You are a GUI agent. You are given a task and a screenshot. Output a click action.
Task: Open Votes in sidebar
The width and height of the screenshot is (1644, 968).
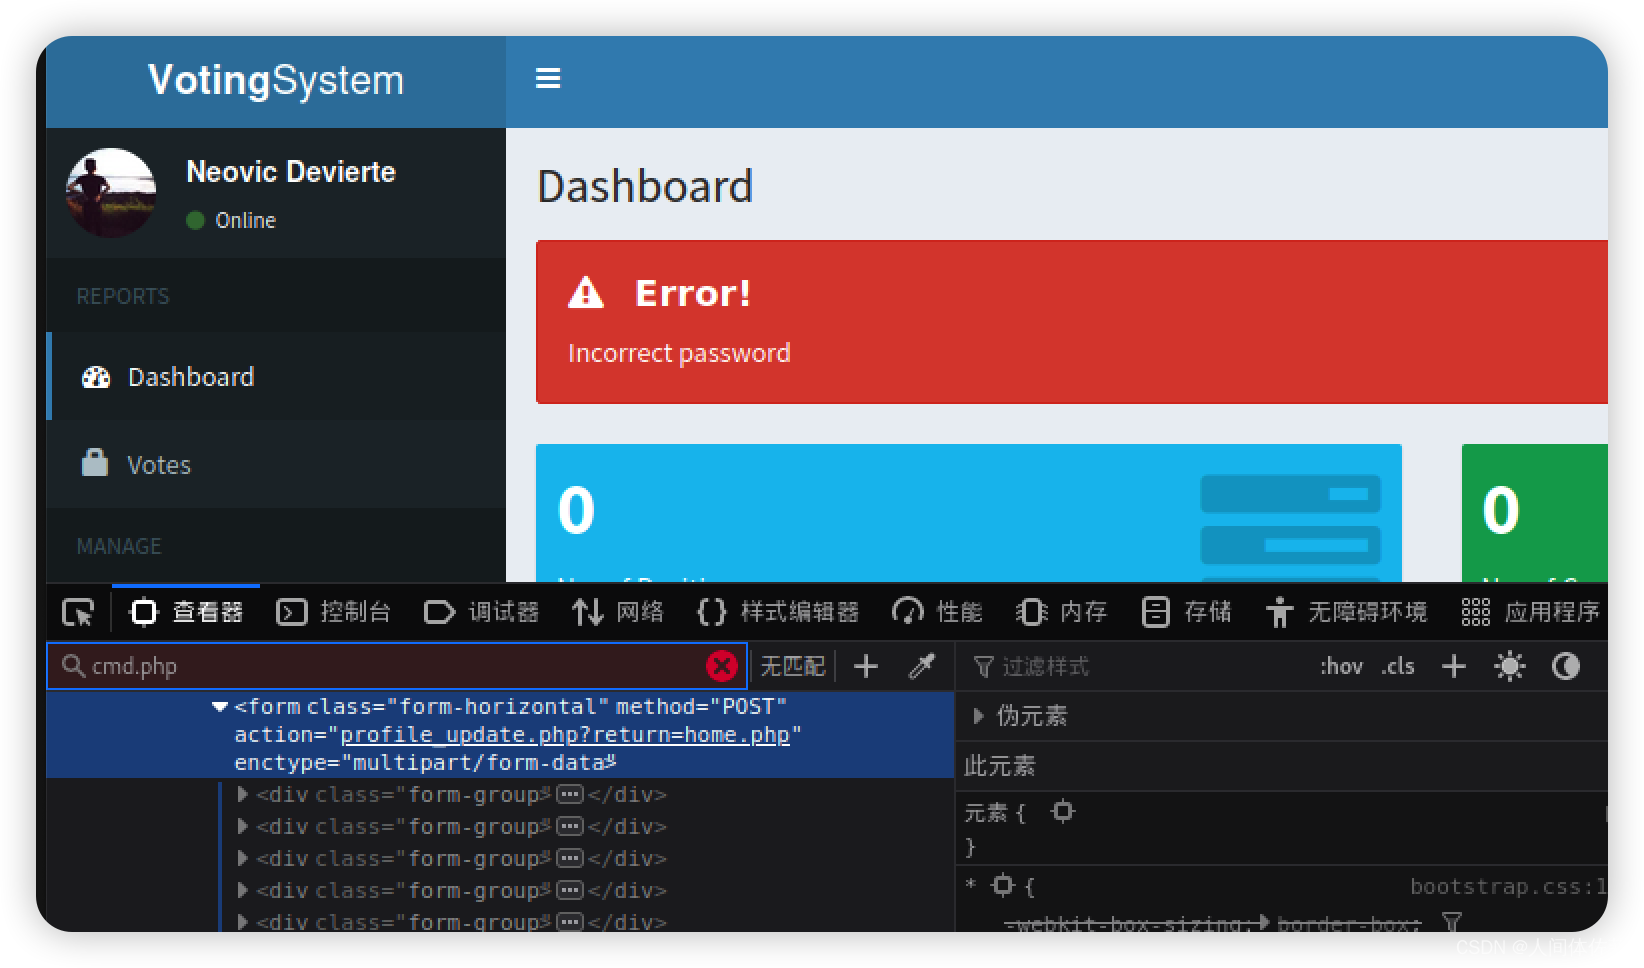click(276, 465)
